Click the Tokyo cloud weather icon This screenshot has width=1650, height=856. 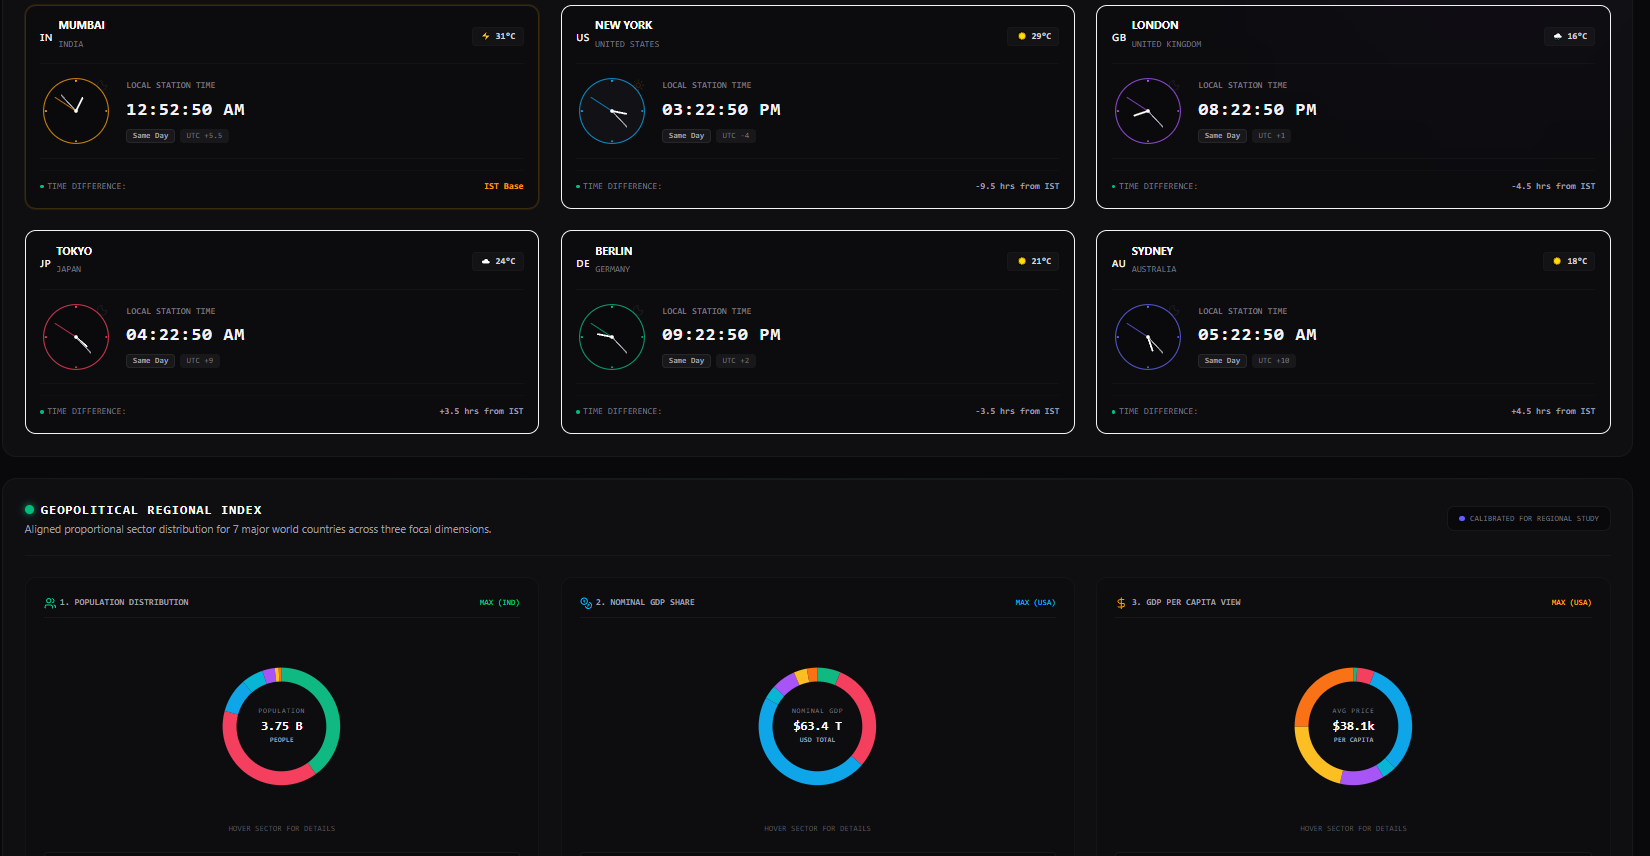[486, 261]
